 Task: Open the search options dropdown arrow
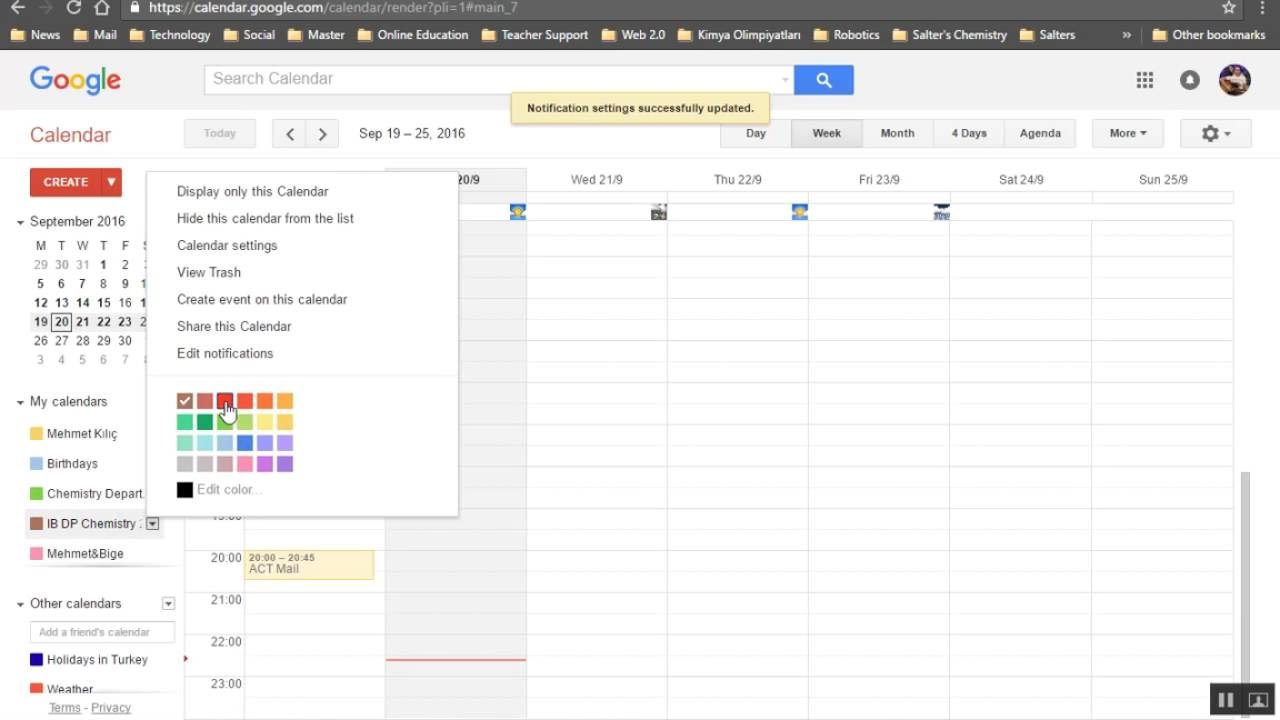785,80
